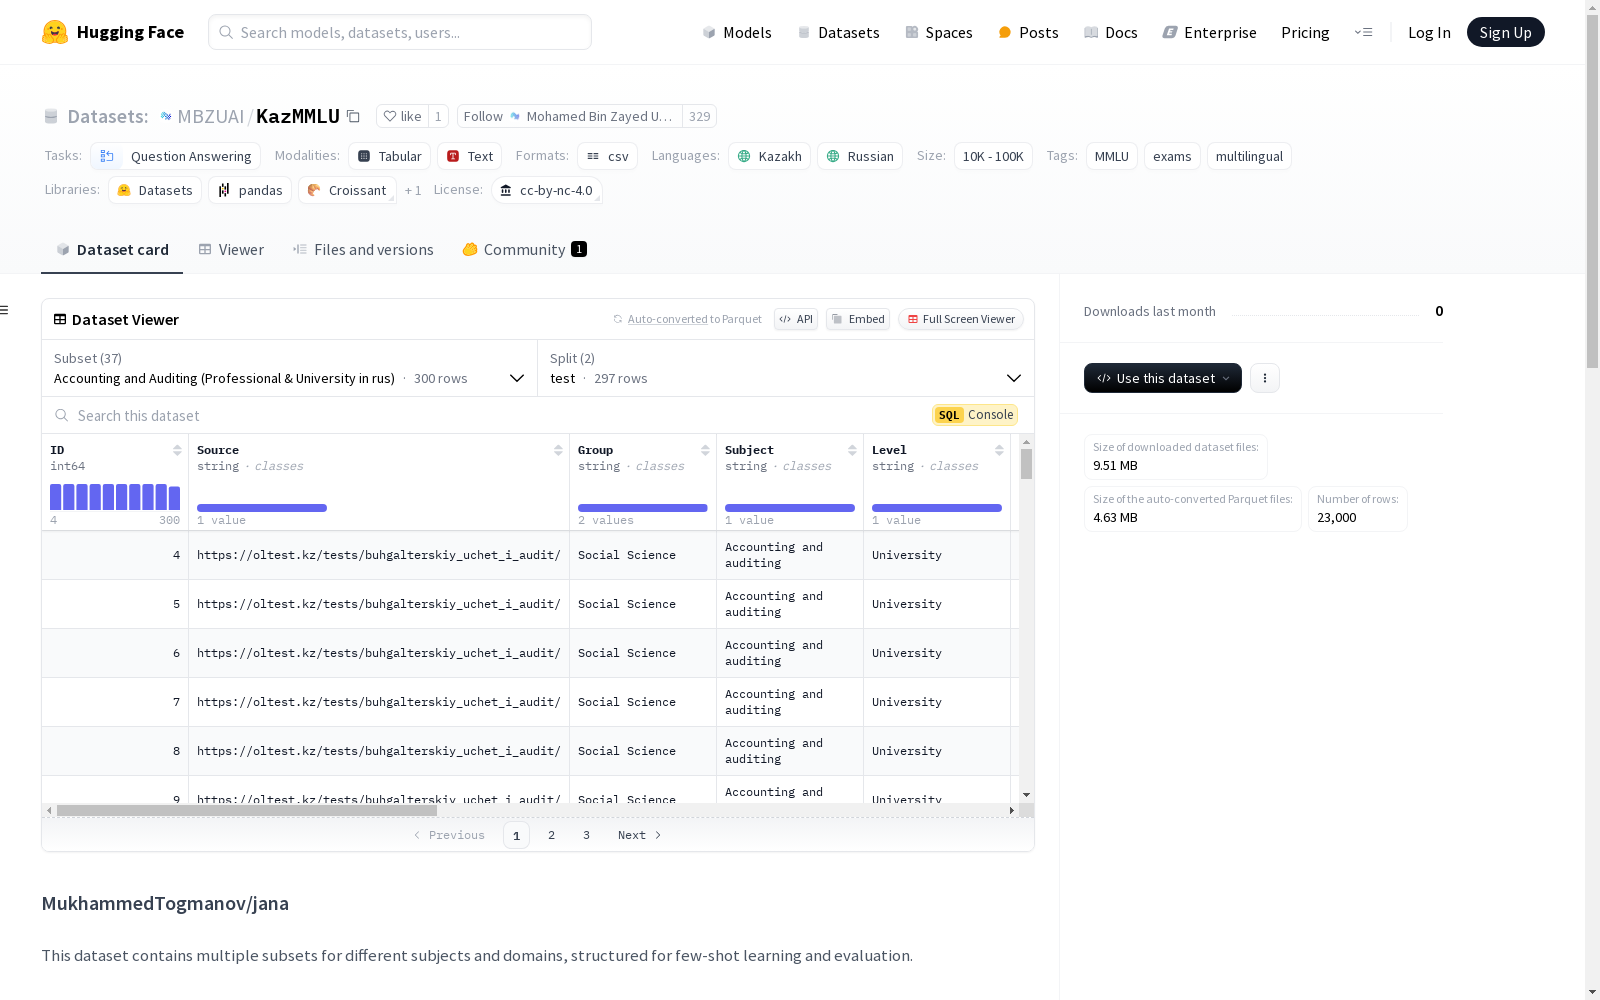Filter by Tabular modality tag
Screen dimensions: 1600x1000
pyautogui.click(x=390, y=156)
